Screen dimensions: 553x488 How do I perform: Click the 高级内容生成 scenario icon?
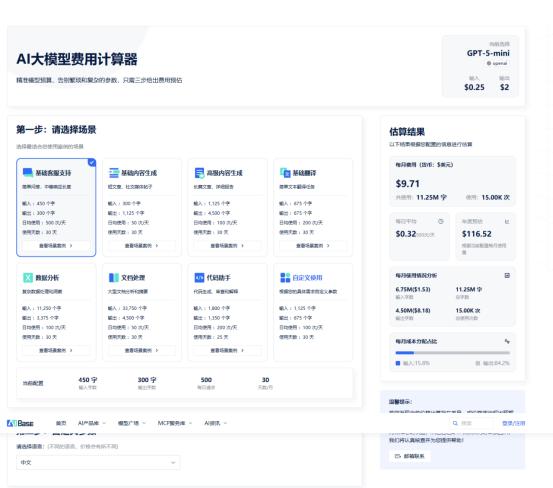click(x=199, y=172)
